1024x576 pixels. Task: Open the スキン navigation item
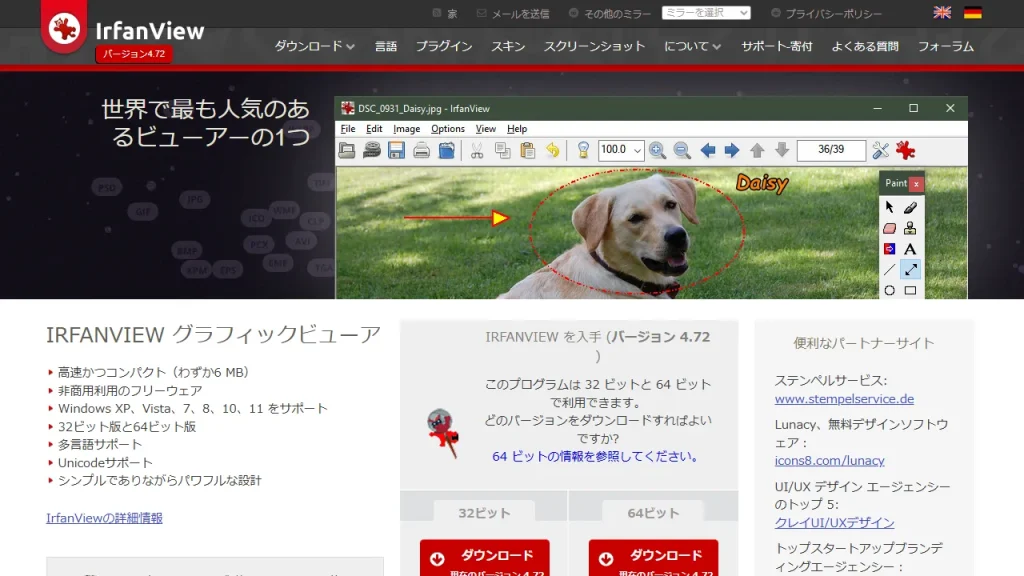(x=508, y=46)
